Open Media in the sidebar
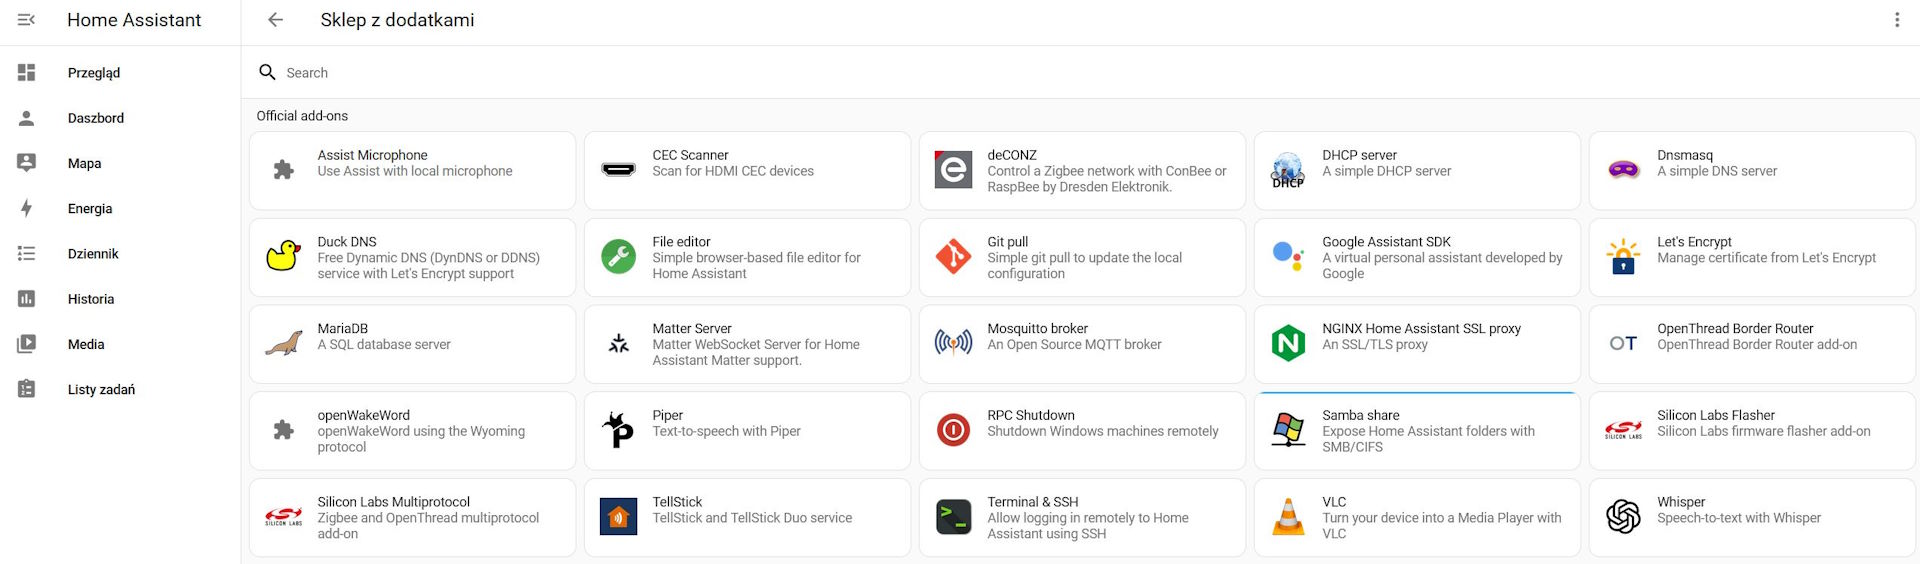Screen dimensions: 1920x564 pyautogui.click(x=86, y=344)
